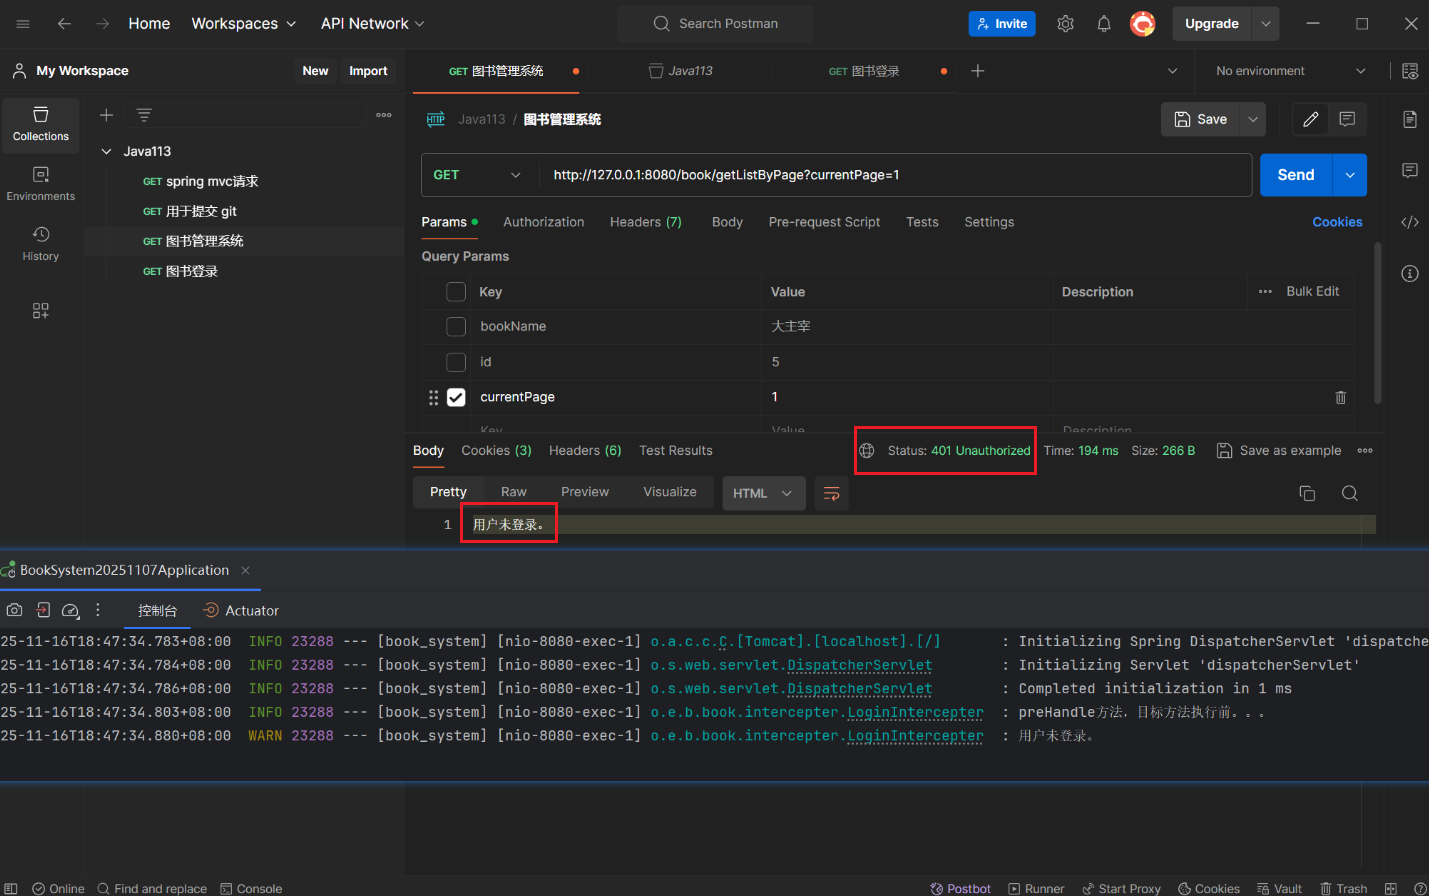Open the hamburger menu in the top bar
The height and width of the screenshot is (896, 1429).
[x=23, y=24]
